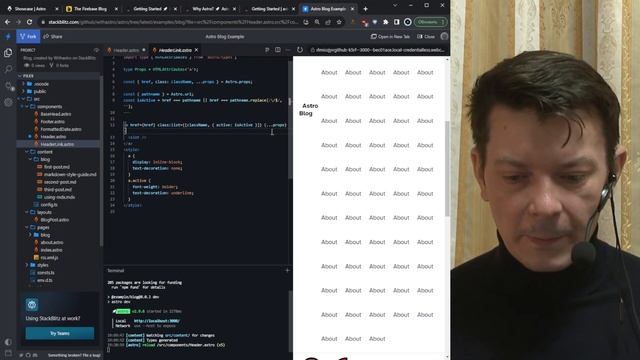
Task: Click the Fork button
Action: (x=28, y=36)
